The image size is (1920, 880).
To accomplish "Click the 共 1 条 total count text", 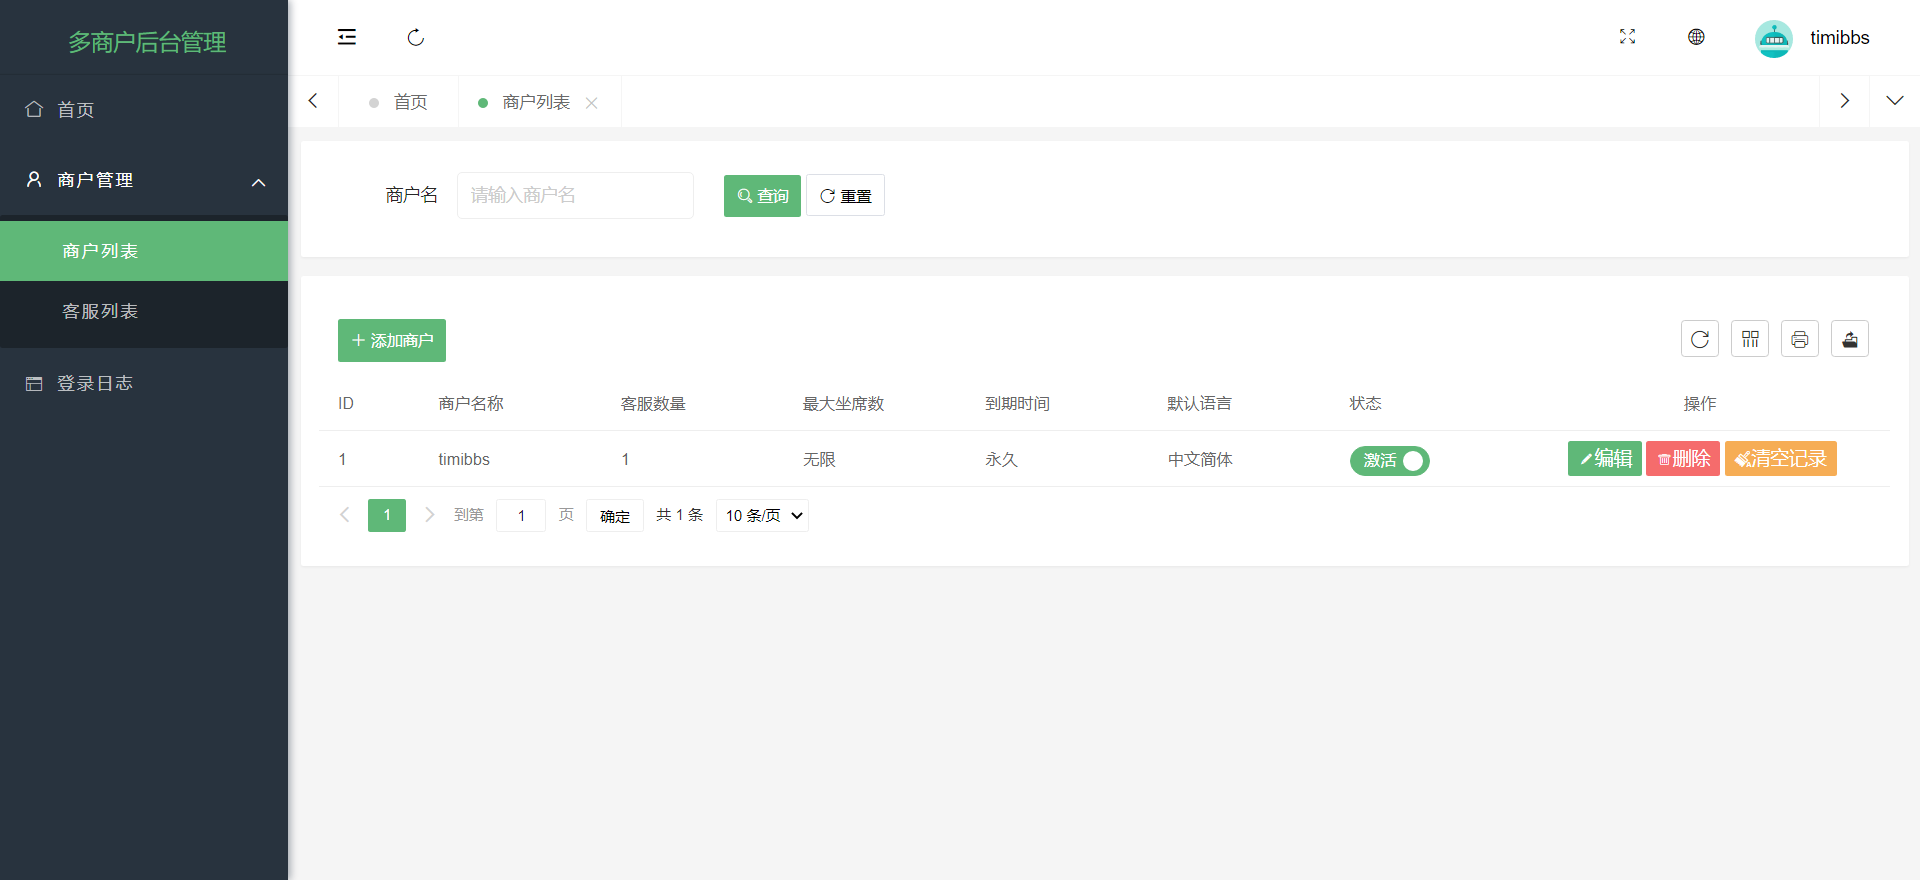I will click(680, 515).
